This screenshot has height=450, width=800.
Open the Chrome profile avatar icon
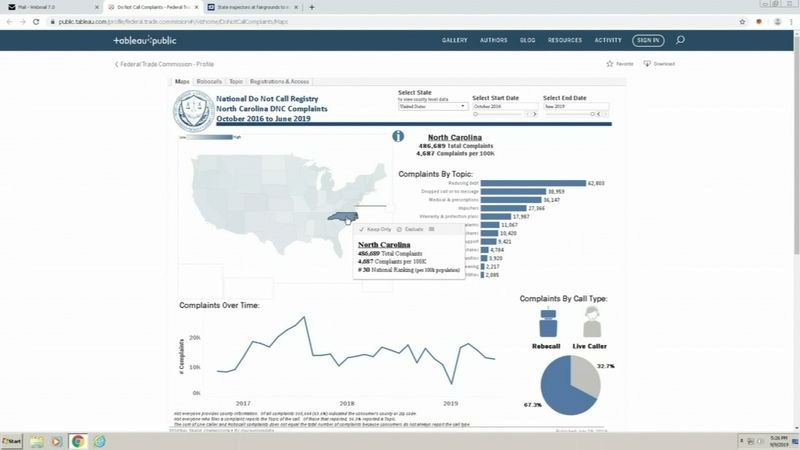(778, 21)
